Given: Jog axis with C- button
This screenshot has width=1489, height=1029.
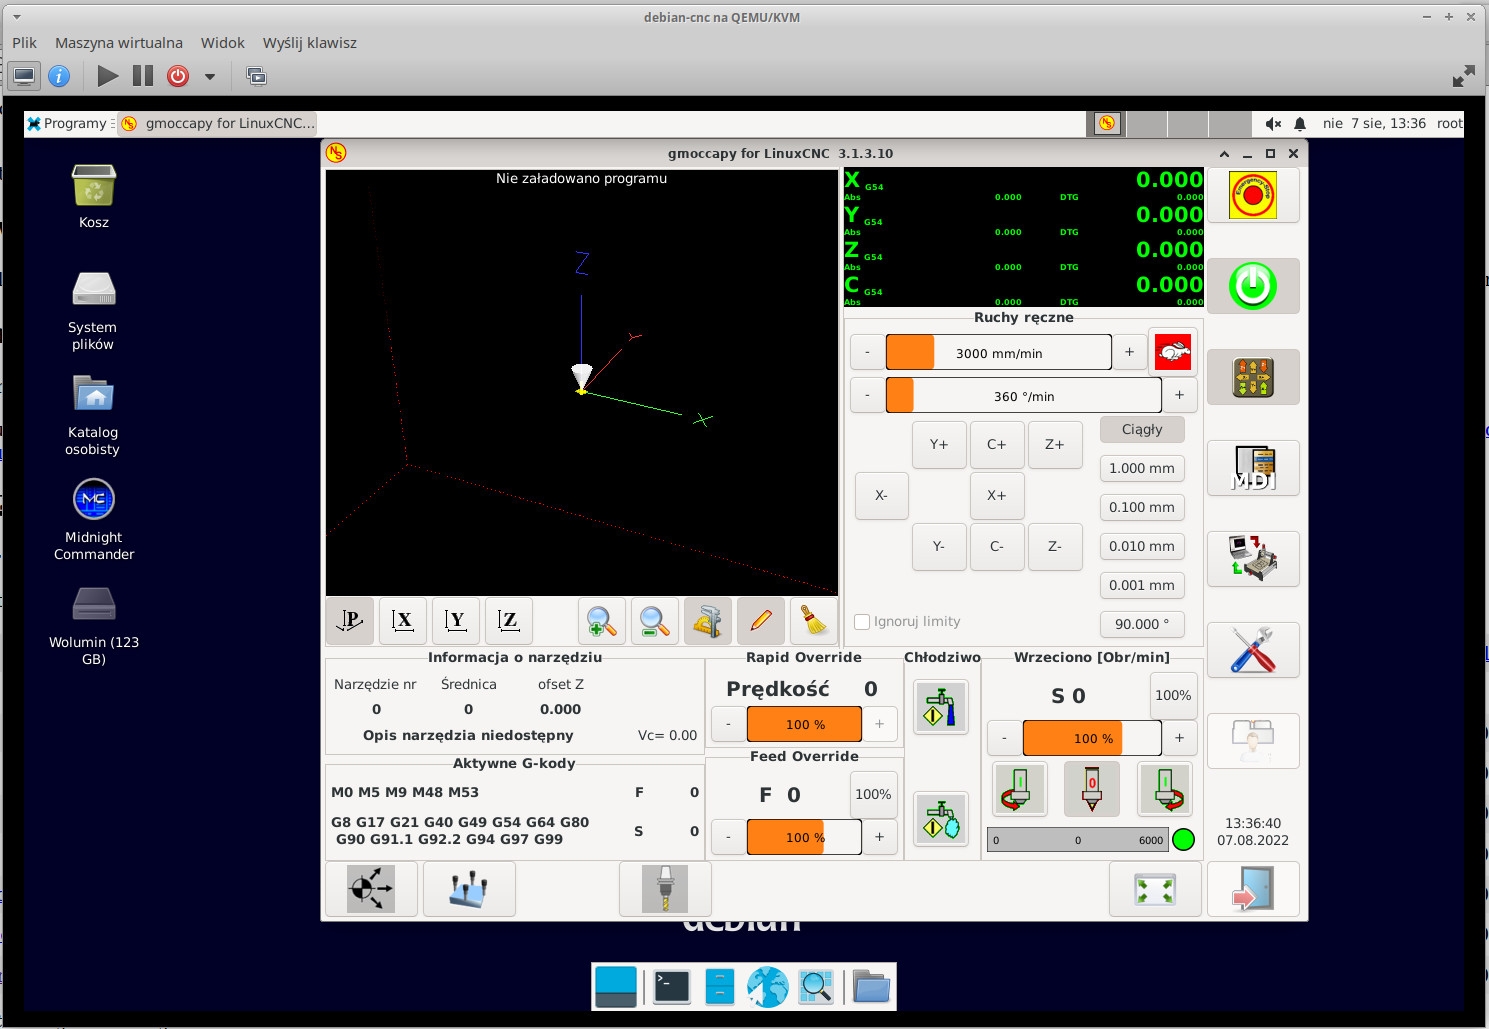Looking at the screenshot, I should click(997, 547).
